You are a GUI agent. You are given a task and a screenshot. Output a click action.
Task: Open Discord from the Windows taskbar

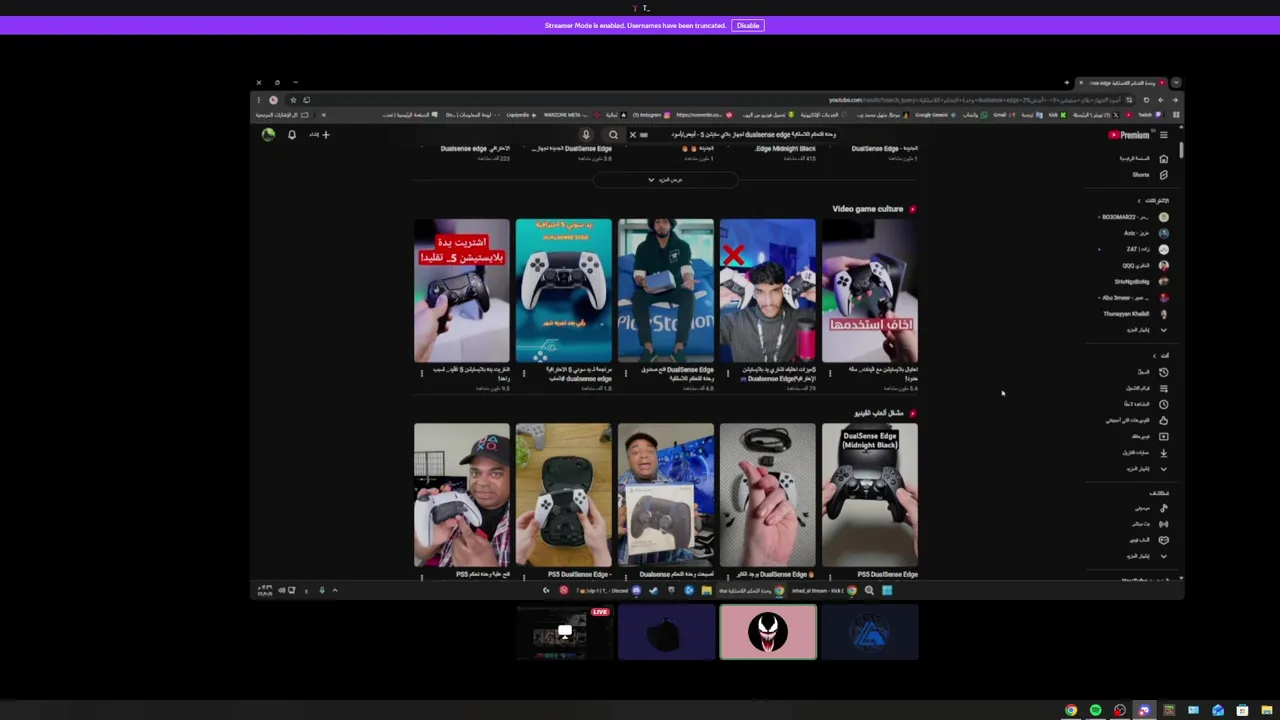(x=1144, y=710)
